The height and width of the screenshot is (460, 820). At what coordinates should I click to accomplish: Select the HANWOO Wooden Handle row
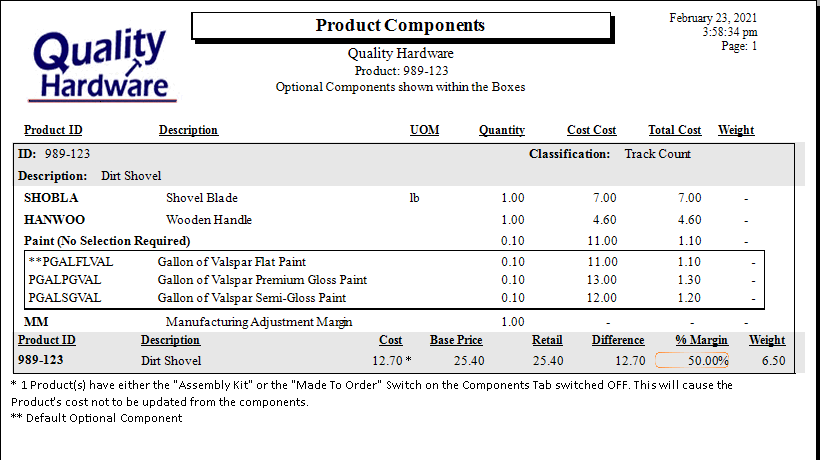click(x=387, y=220)
